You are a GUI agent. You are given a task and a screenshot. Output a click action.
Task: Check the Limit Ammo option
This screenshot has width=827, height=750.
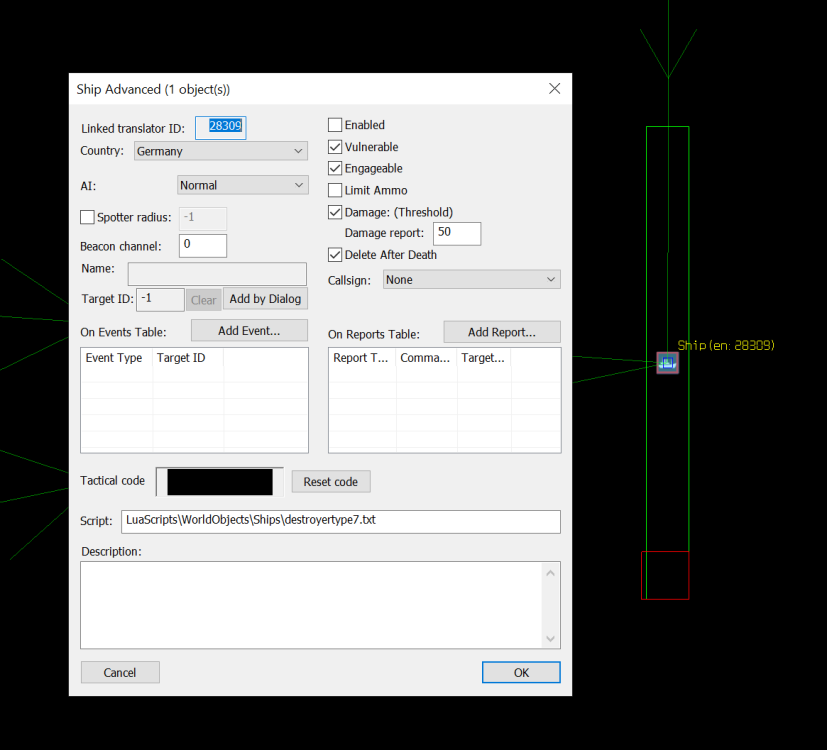click(335, 190)
